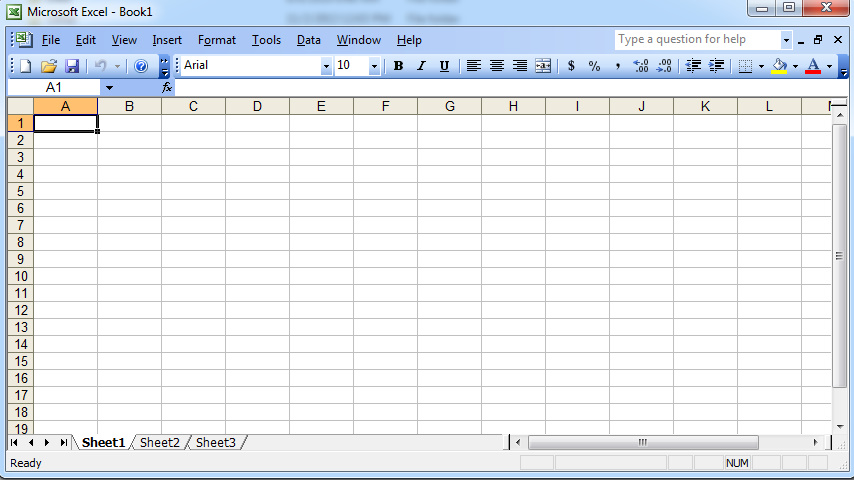Open Microsoft Excel Help icon
Image resolution: width=854 pixels, height=480 pixels.
140,66
